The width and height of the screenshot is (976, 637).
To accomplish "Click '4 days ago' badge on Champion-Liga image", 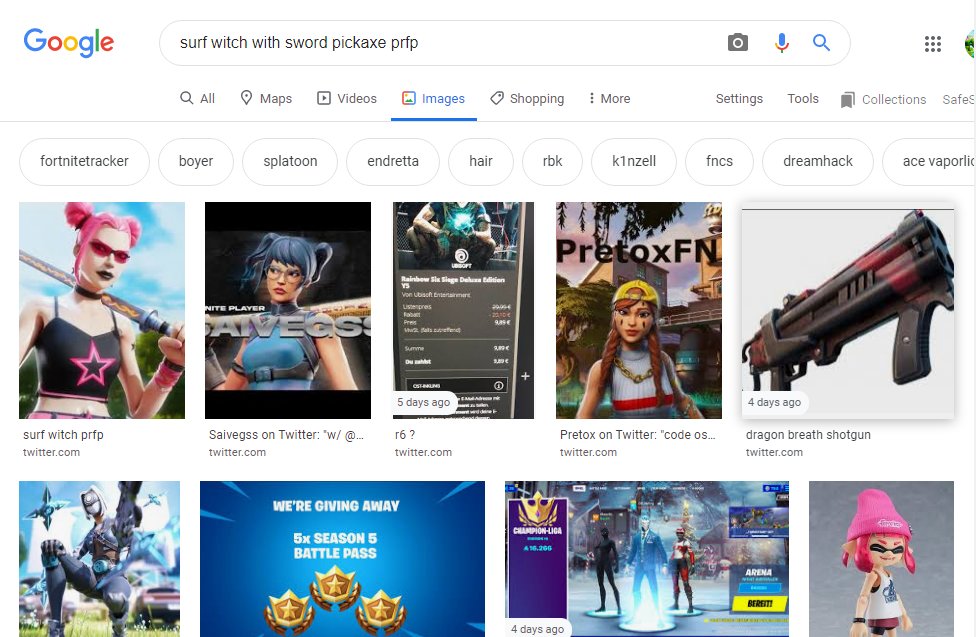I will click(x=537, y=629).
